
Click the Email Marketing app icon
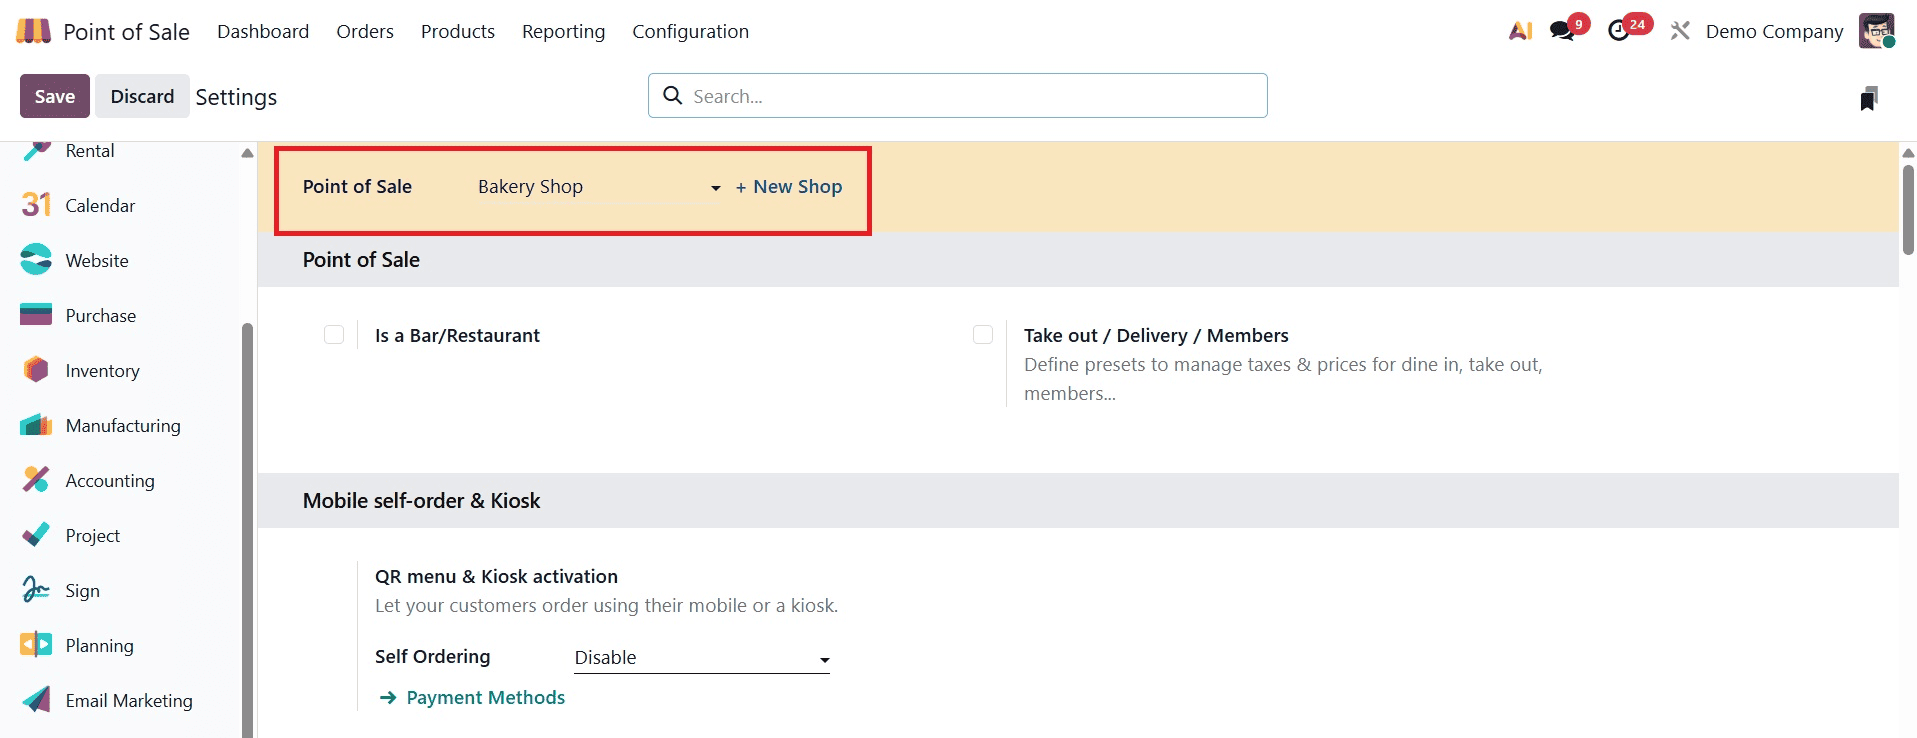click(36, 700)
